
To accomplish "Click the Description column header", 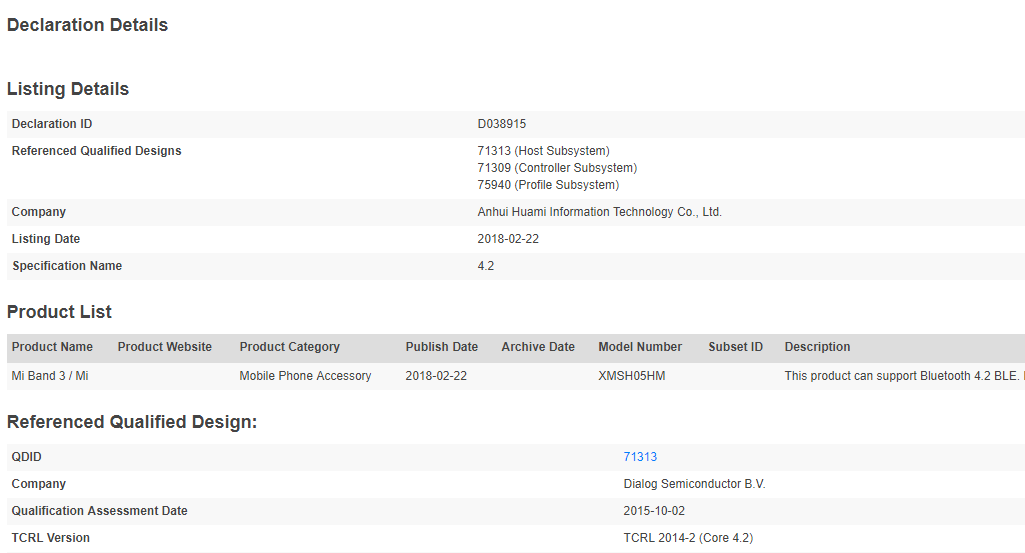I will click(x=817, y=347).
